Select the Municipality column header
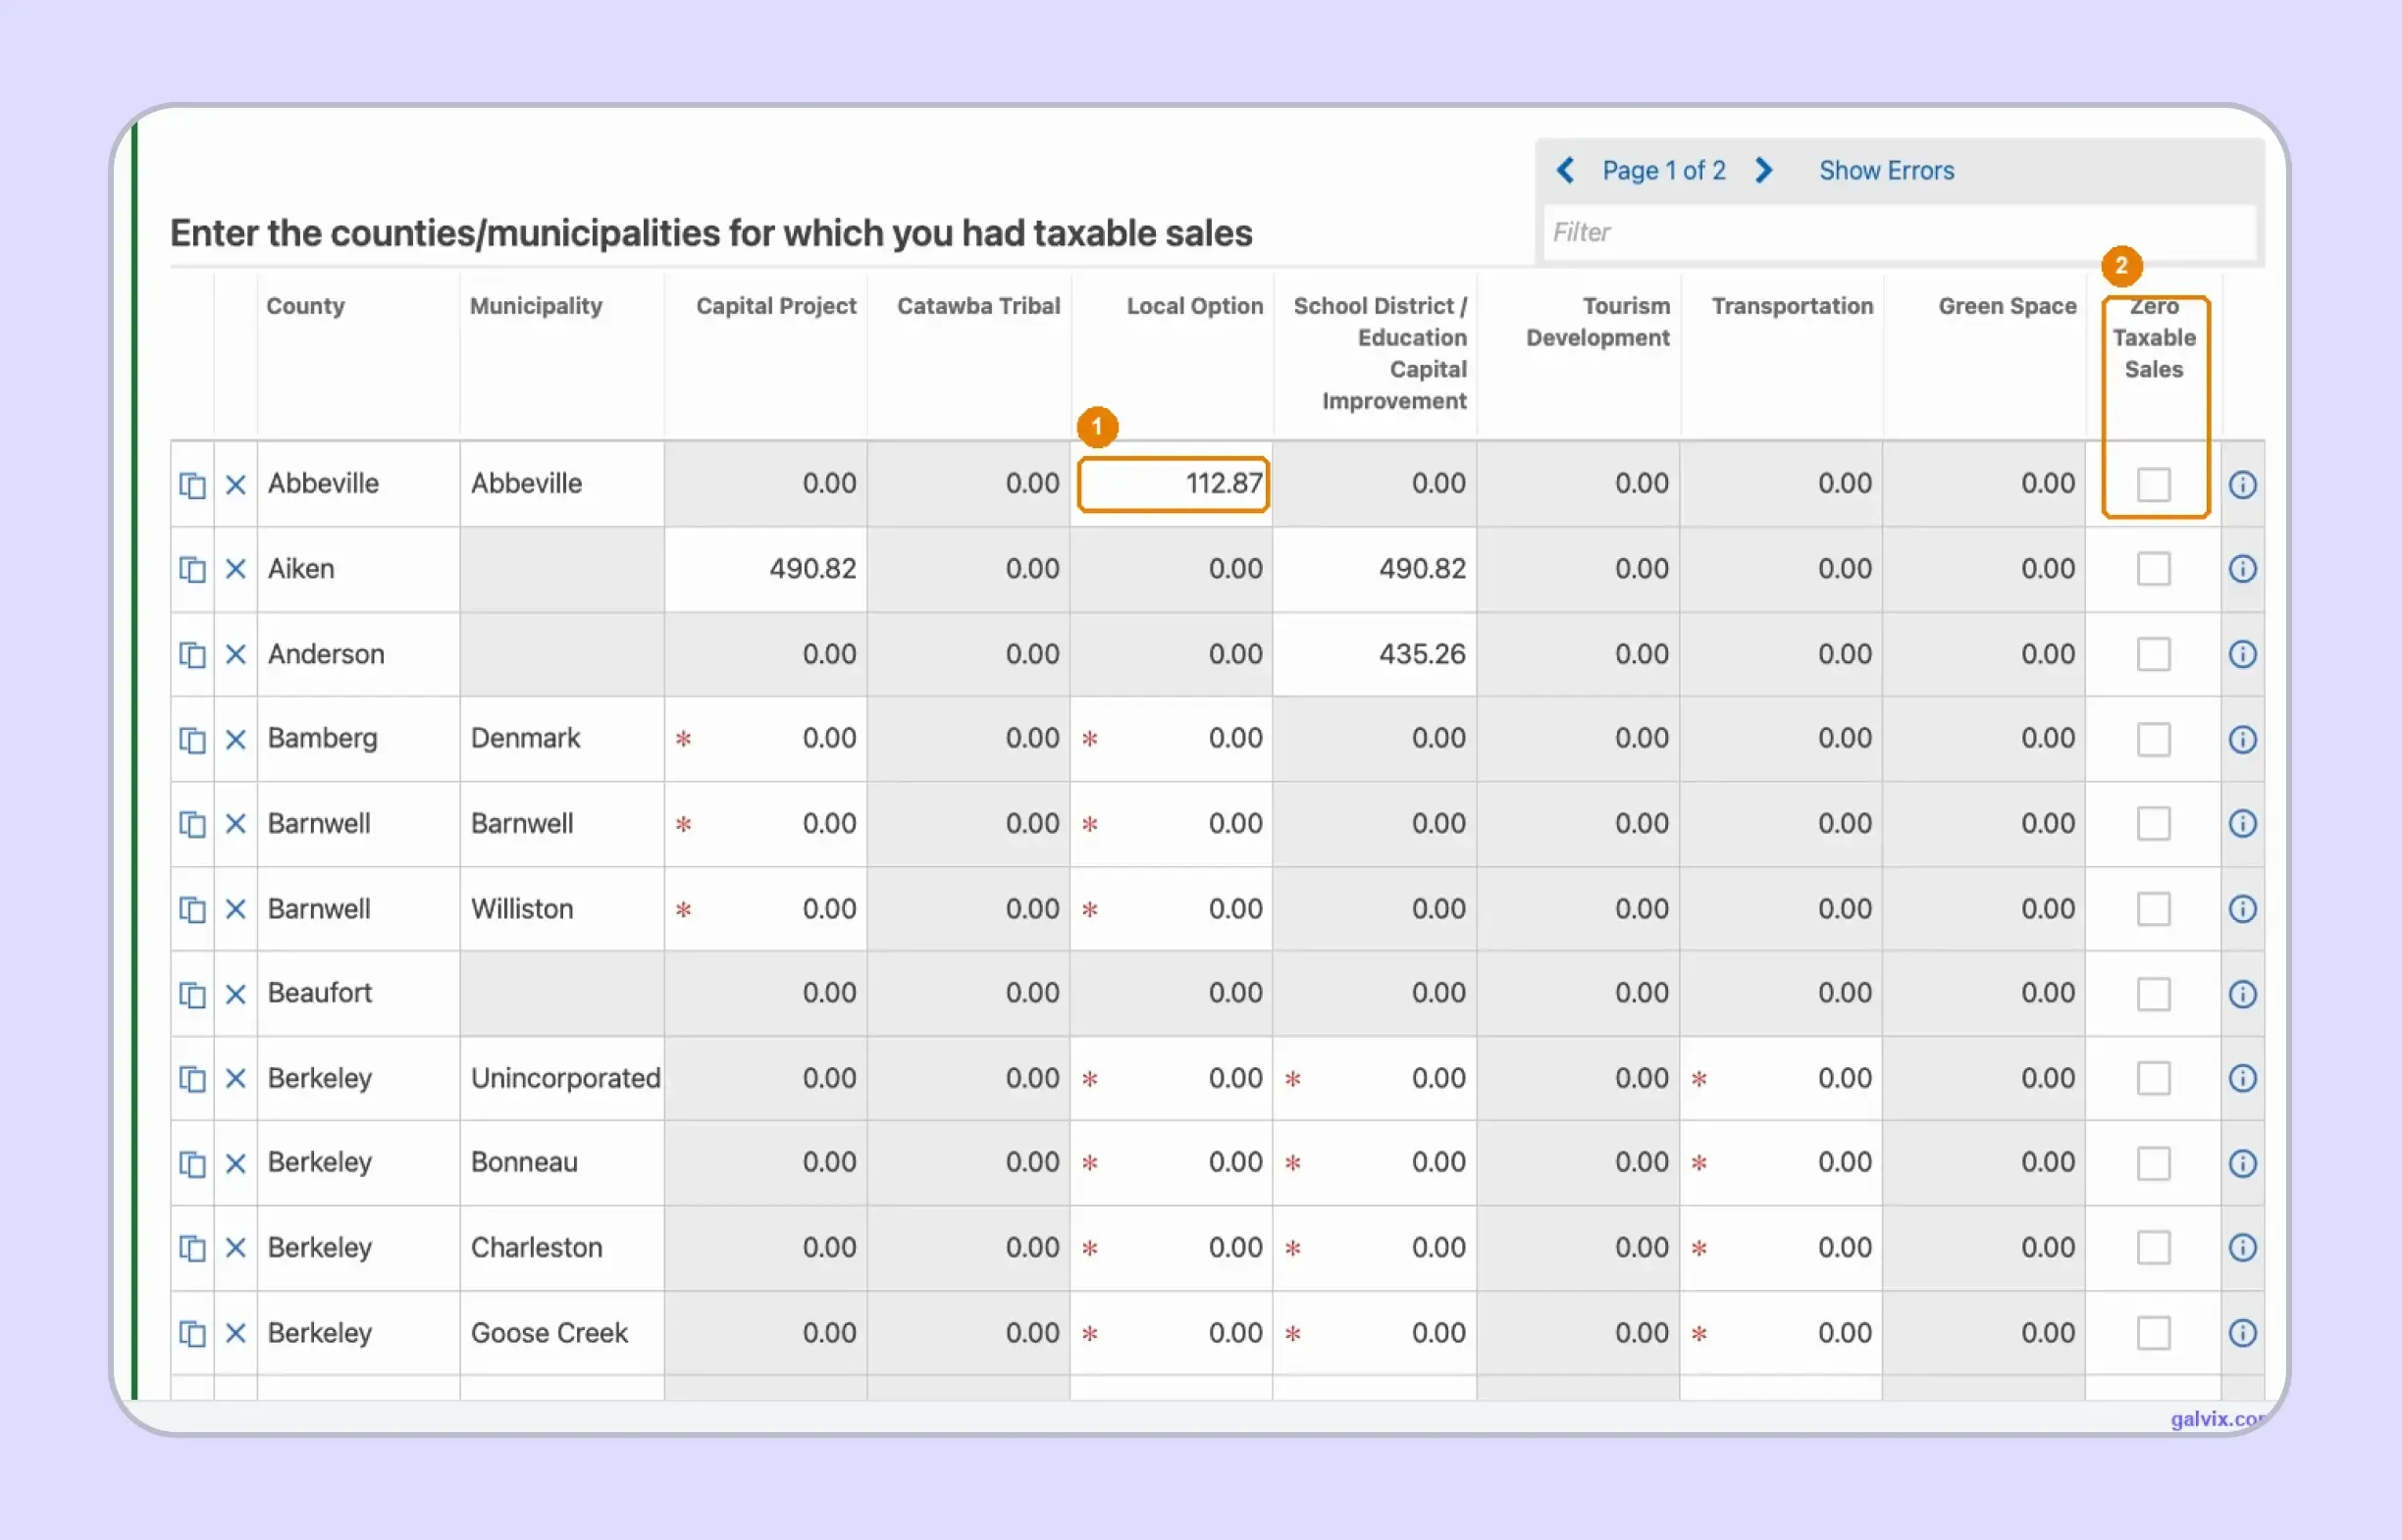This screenshot has width=2402, height=1540. [536, 306]
